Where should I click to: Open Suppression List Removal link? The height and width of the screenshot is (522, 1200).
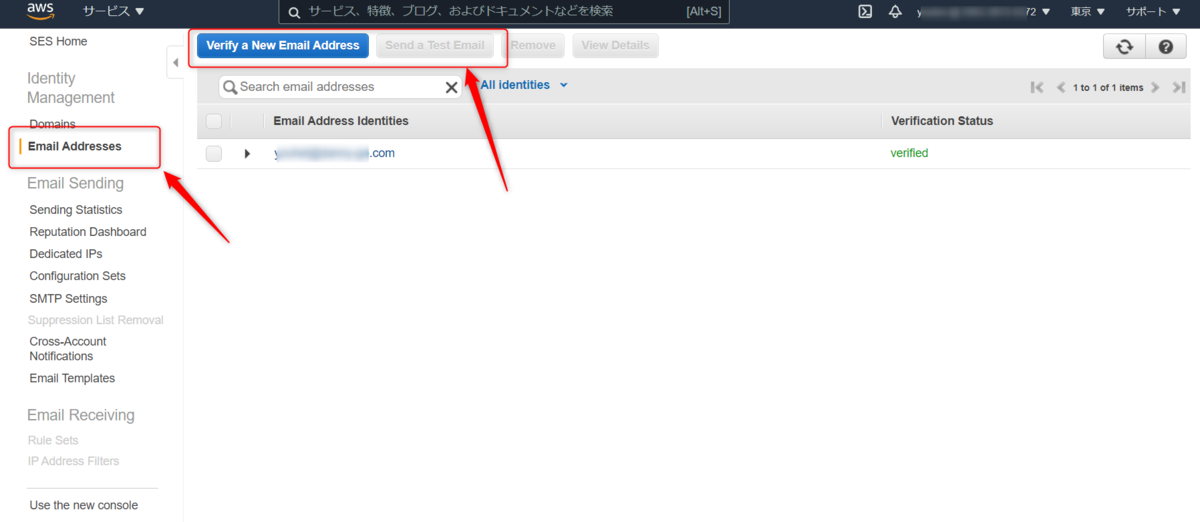(x=96, y=320)
